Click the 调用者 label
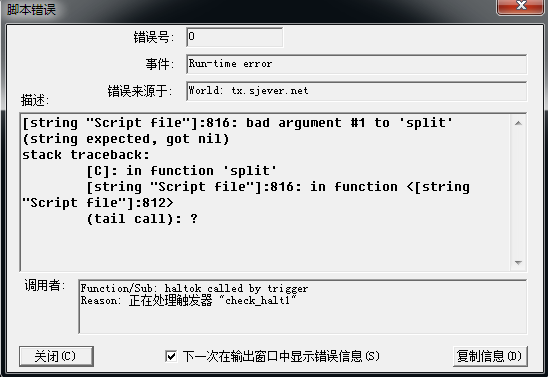This screenshot has height=377, width=548. point(45,285)
